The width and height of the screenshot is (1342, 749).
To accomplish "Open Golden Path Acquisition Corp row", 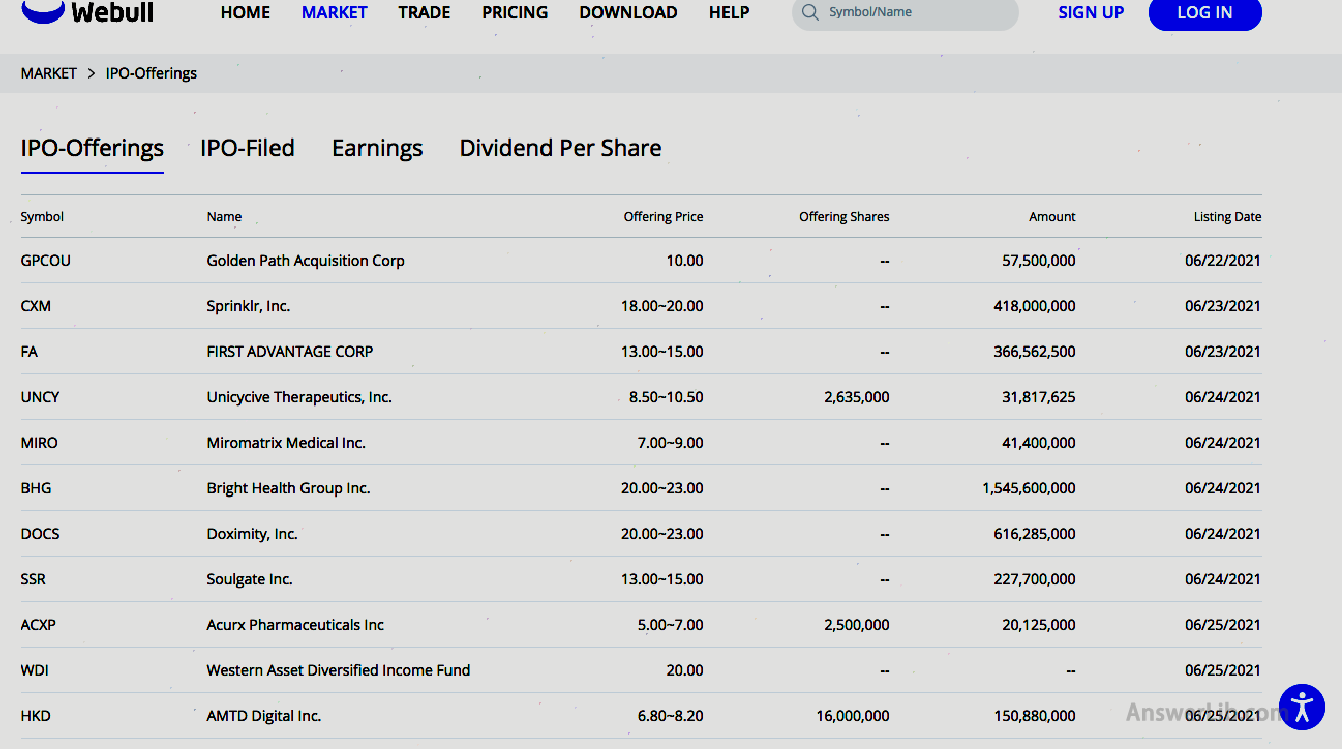I will tap(640, 260).
